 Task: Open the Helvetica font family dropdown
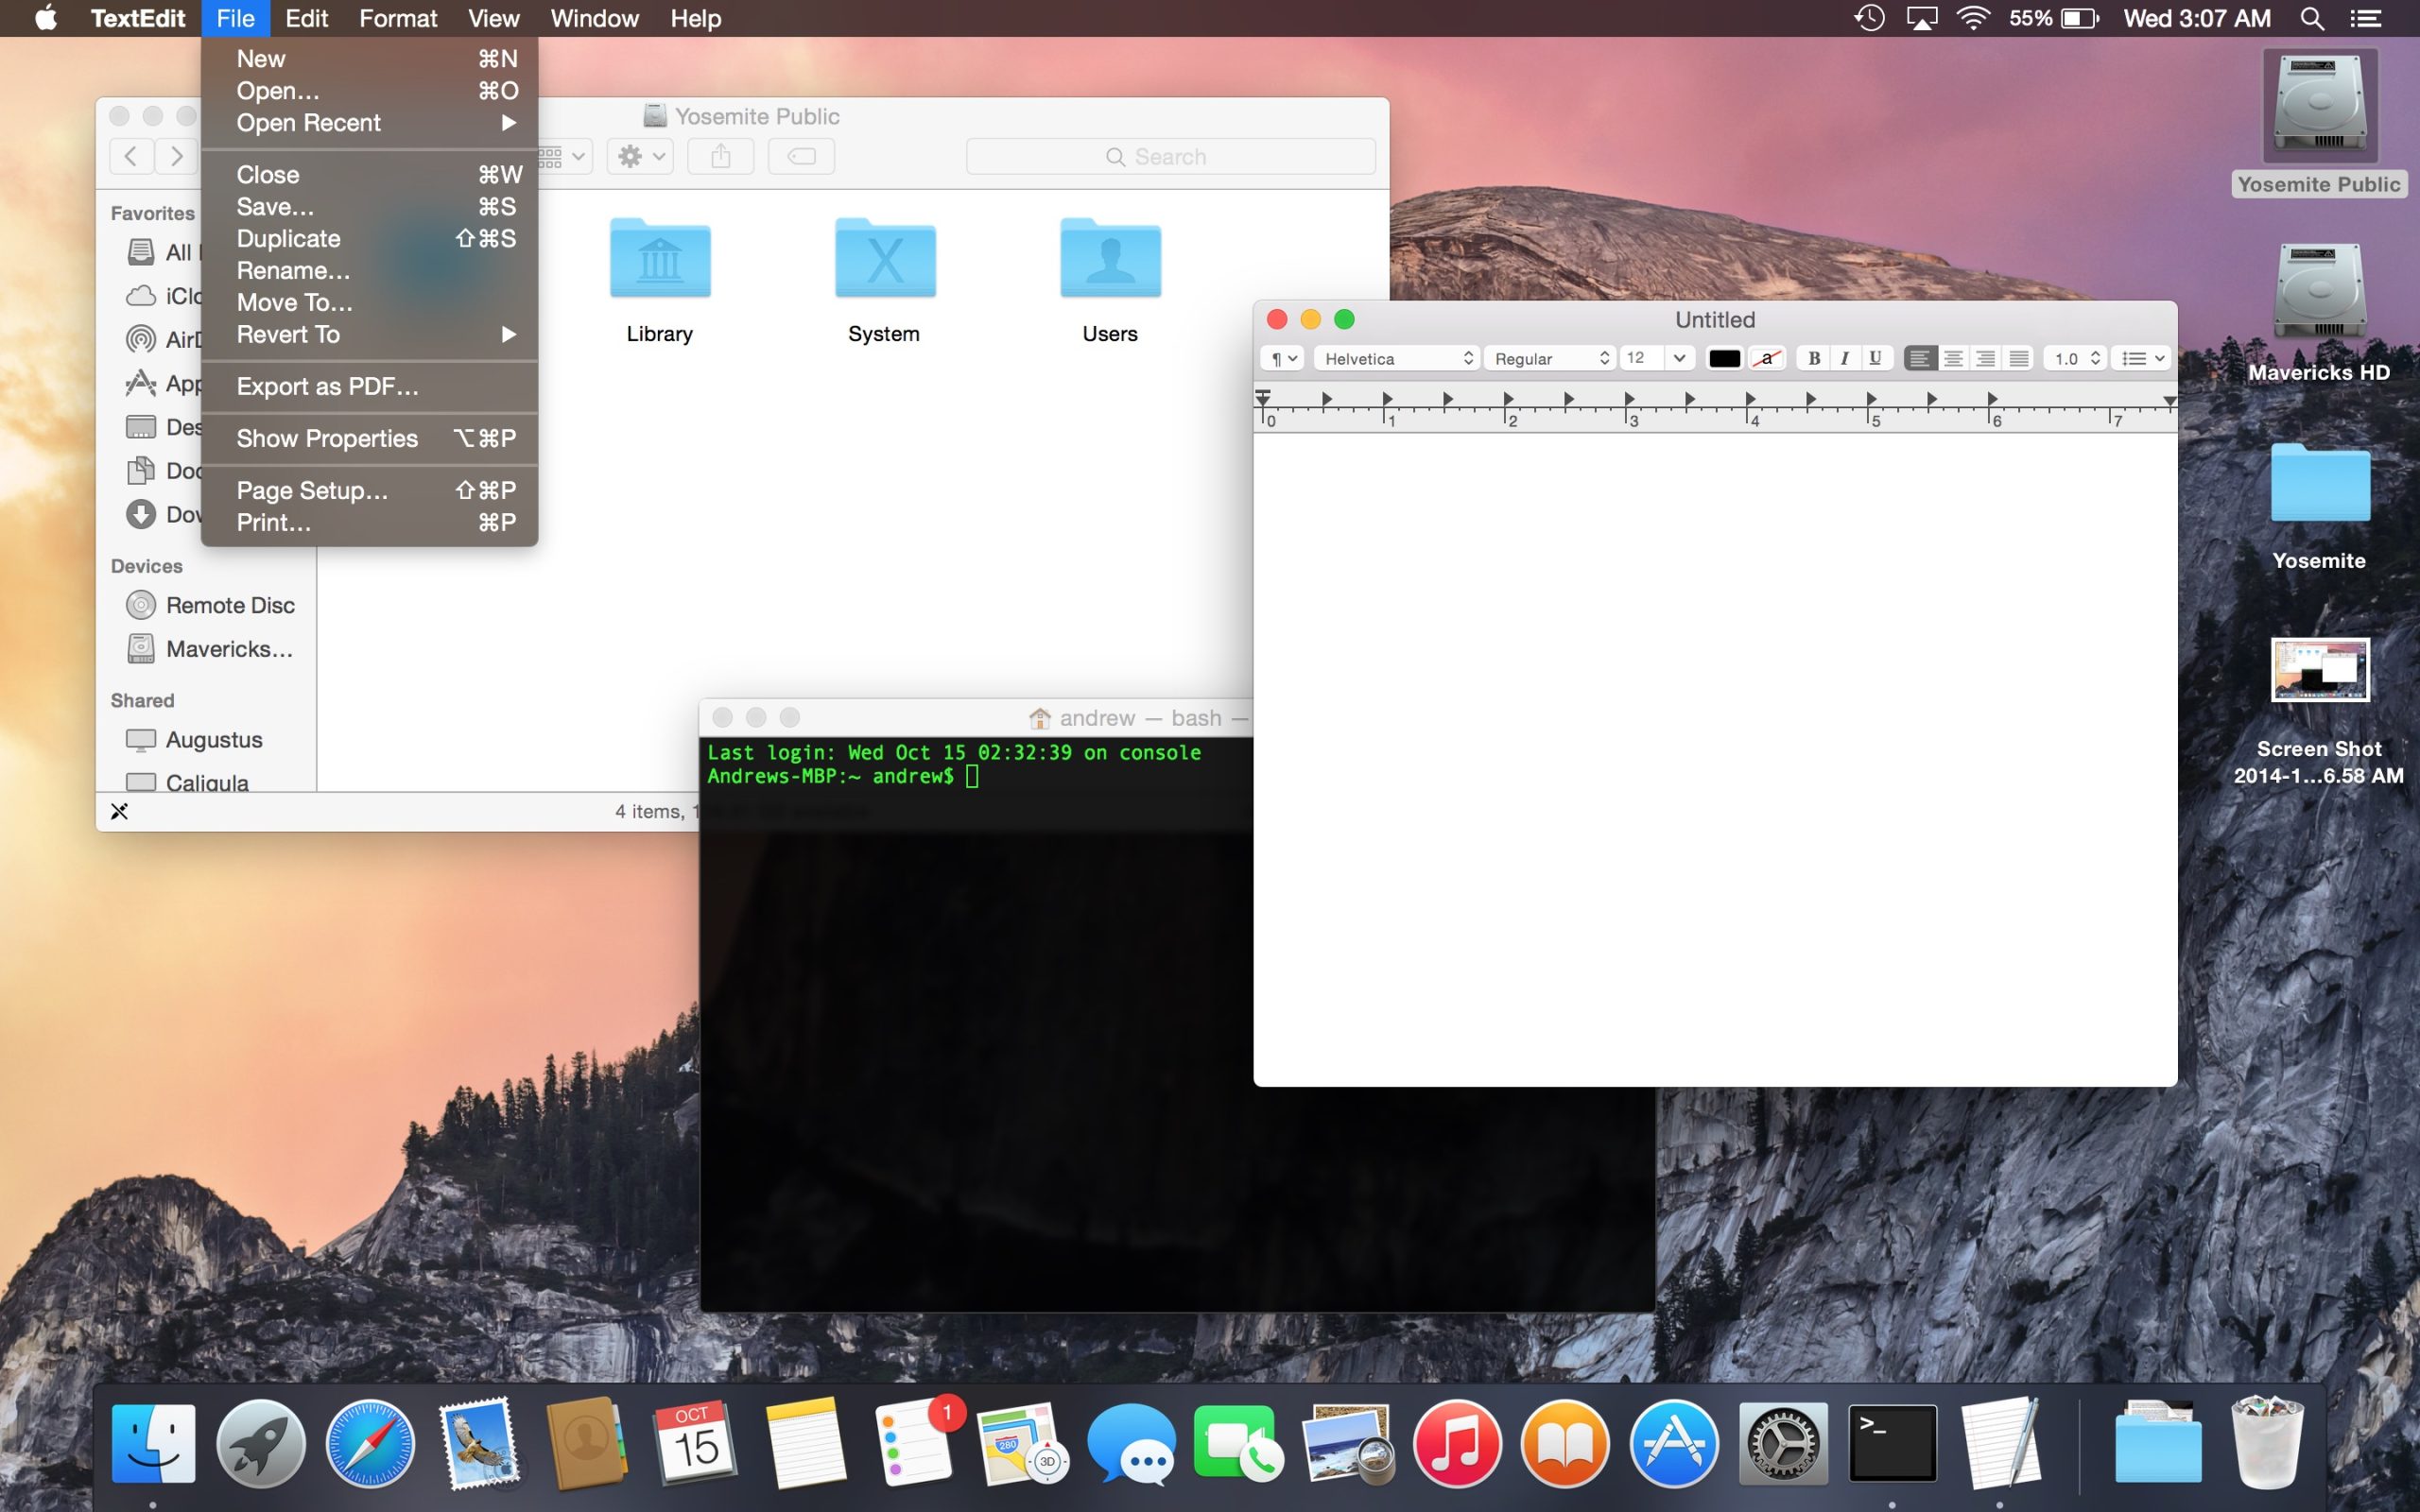[1395, 358]
